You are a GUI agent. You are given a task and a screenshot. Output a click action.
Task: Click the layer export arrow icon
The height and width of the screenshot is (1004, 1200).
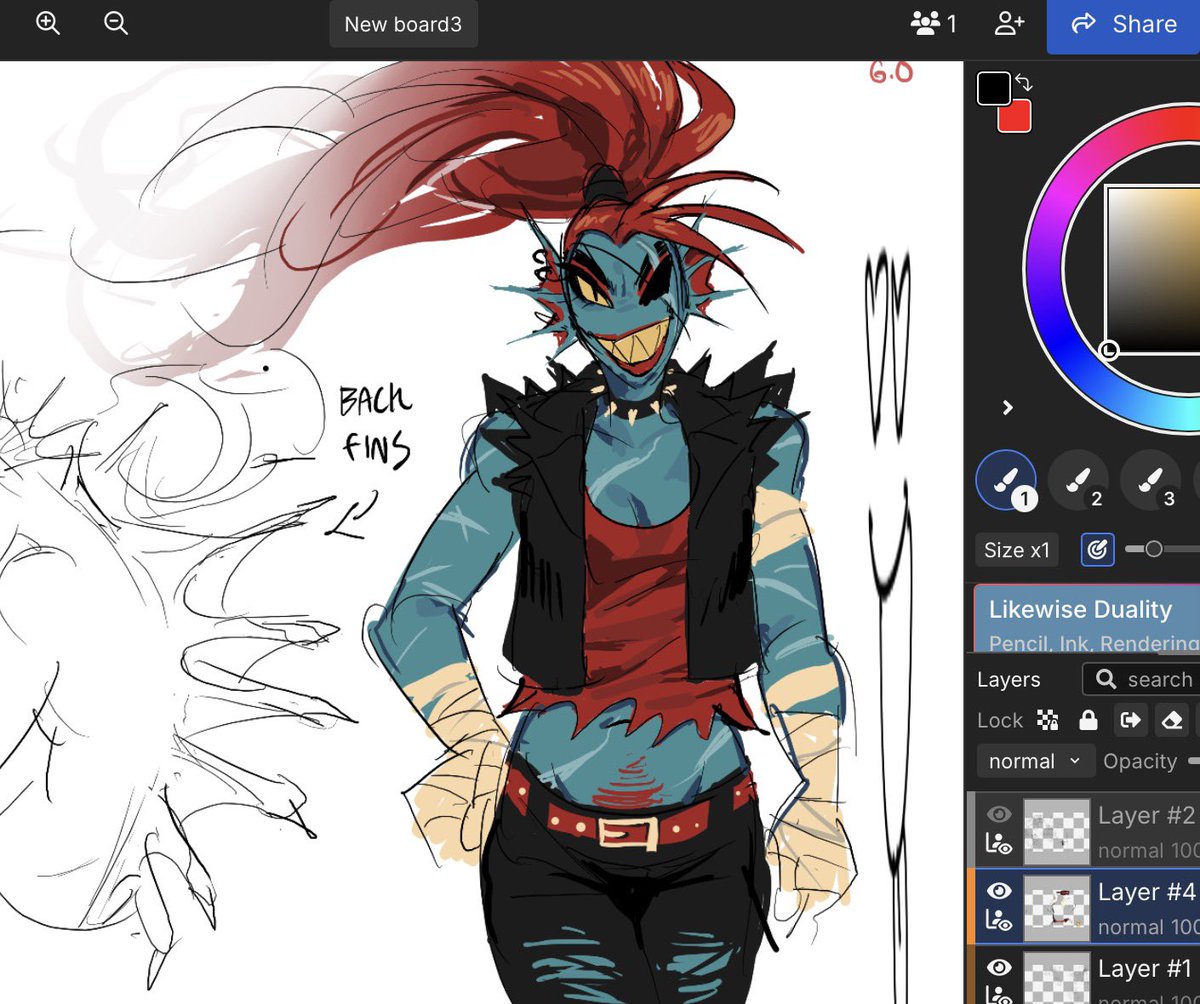point(1131,720)
